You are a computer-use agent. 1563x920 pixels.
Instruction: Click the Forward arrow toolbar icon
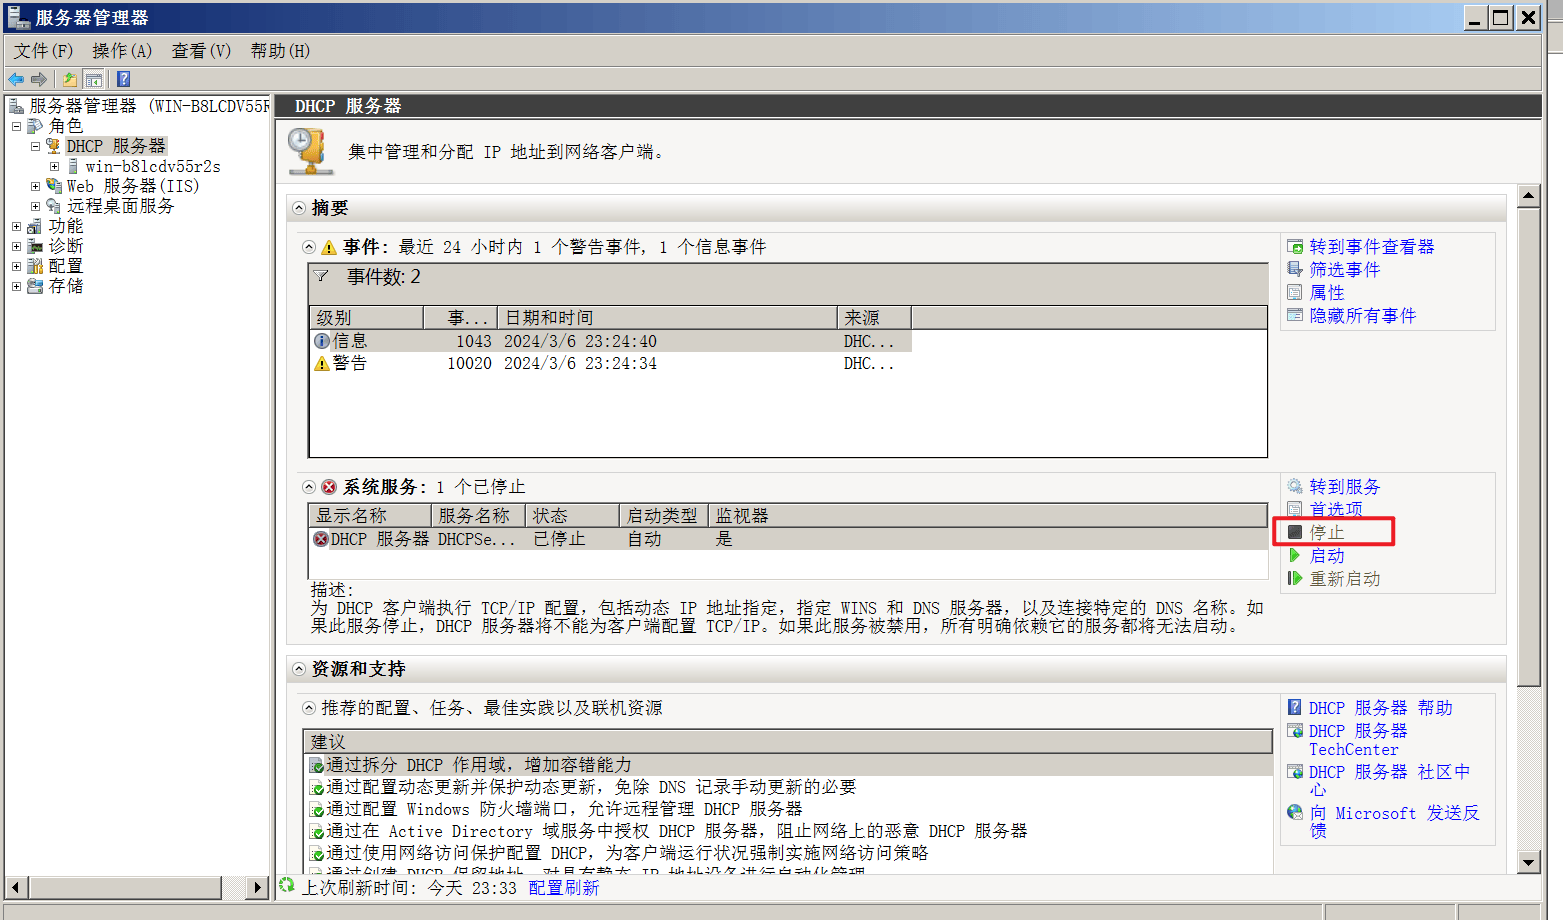[x=39, y=79]
